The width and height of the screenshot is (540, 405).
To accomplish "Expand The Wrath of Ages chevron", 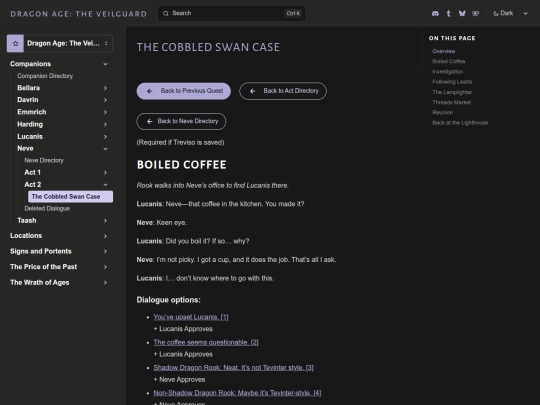I will click(105, 283).
